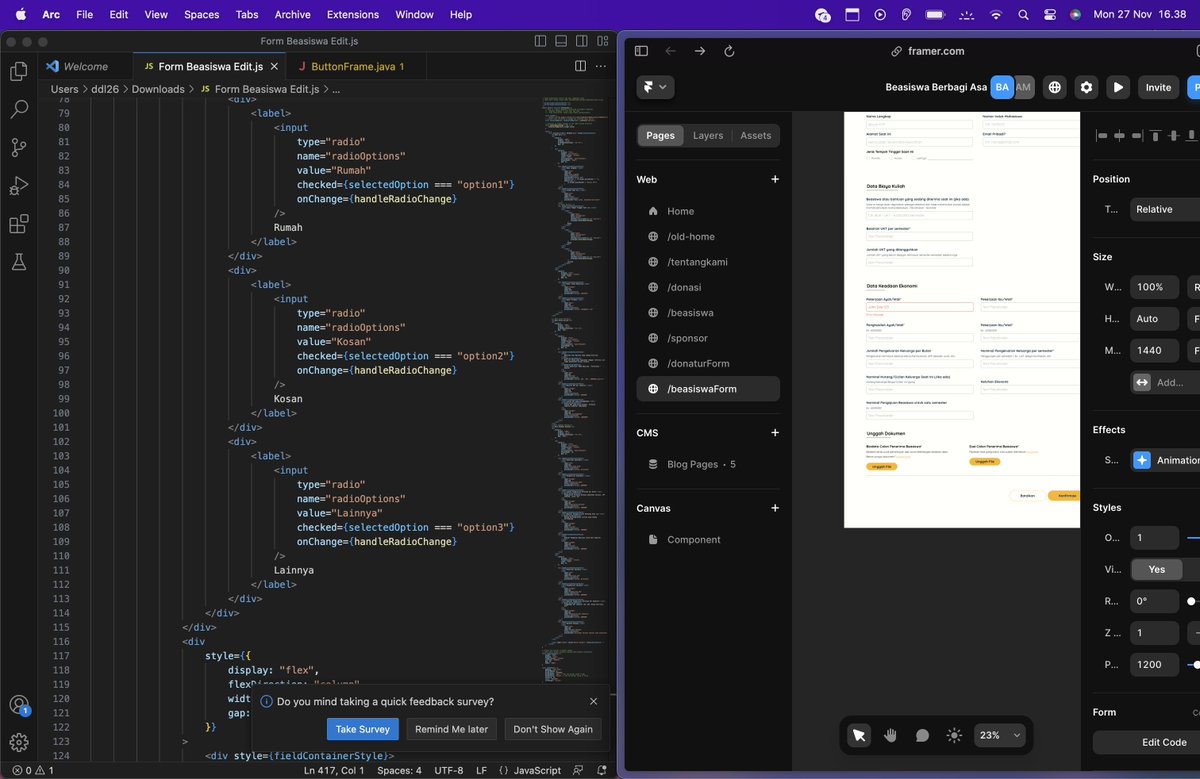
Task: Toggle the VS Code primary sidebar layout
Action: (540, 41)
